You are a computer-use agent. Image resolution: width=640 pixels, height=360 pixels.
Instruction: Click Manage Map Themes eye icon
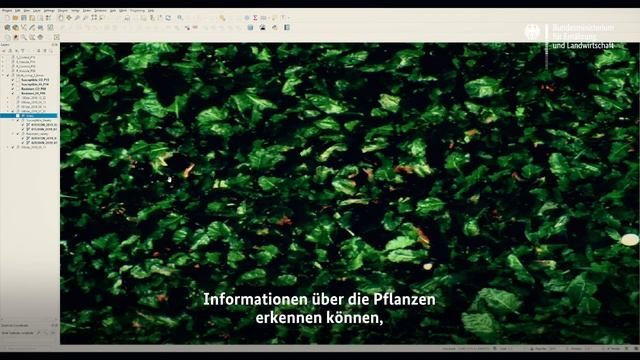tap(16, 51)
